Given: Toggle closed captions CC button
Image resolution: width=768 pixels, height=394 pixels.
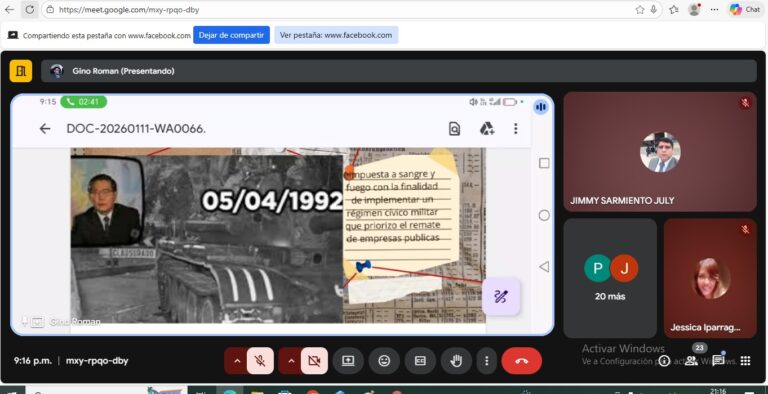Looking at the screenshot, I should tap(420, 361).
